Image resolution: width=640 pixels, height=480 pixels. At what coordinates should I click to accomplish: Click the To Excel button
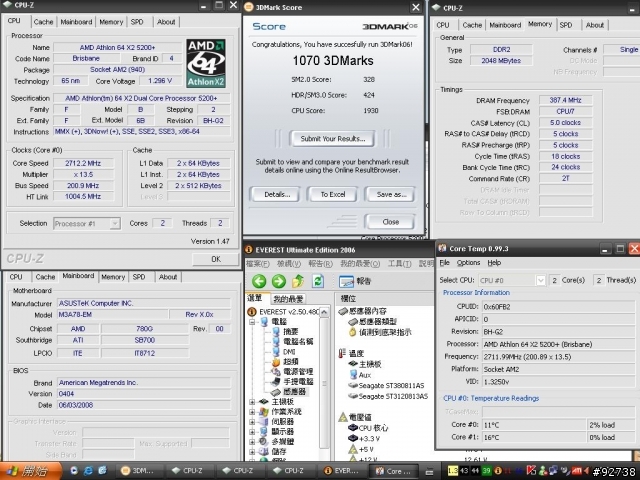click(x=333, y=194)
